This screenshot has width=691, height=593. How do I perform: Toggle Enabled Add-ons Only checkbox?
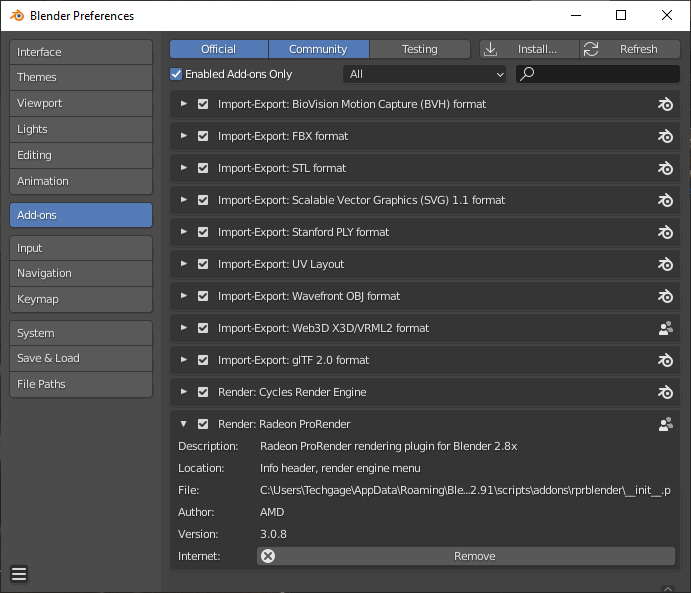tap(176, 74)
